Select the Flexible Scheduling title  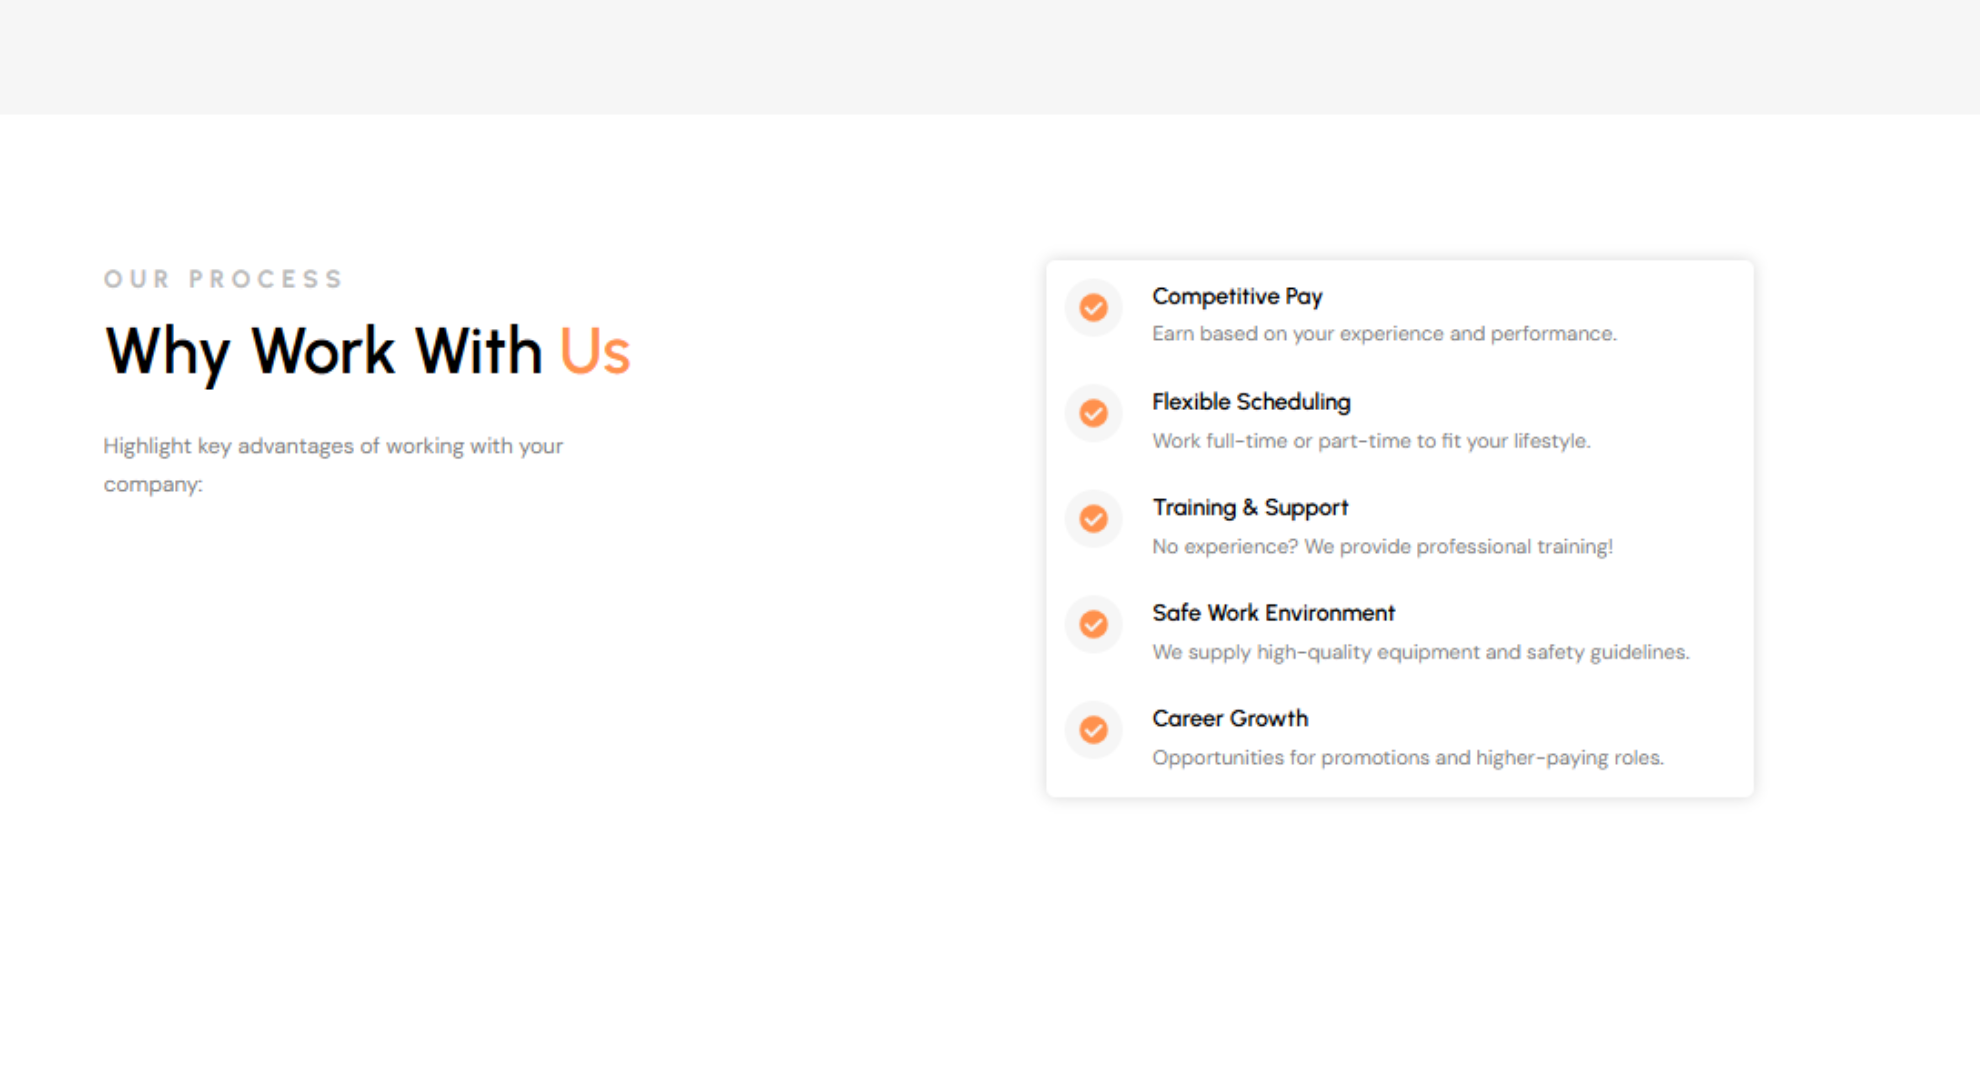click(1251, 402)
